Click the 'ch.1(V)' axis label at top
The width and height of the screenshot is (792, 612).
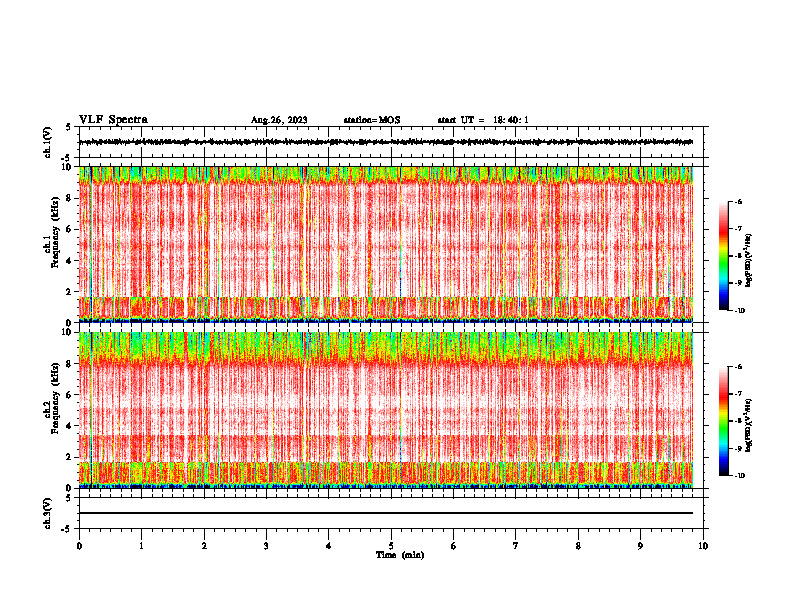48,142
